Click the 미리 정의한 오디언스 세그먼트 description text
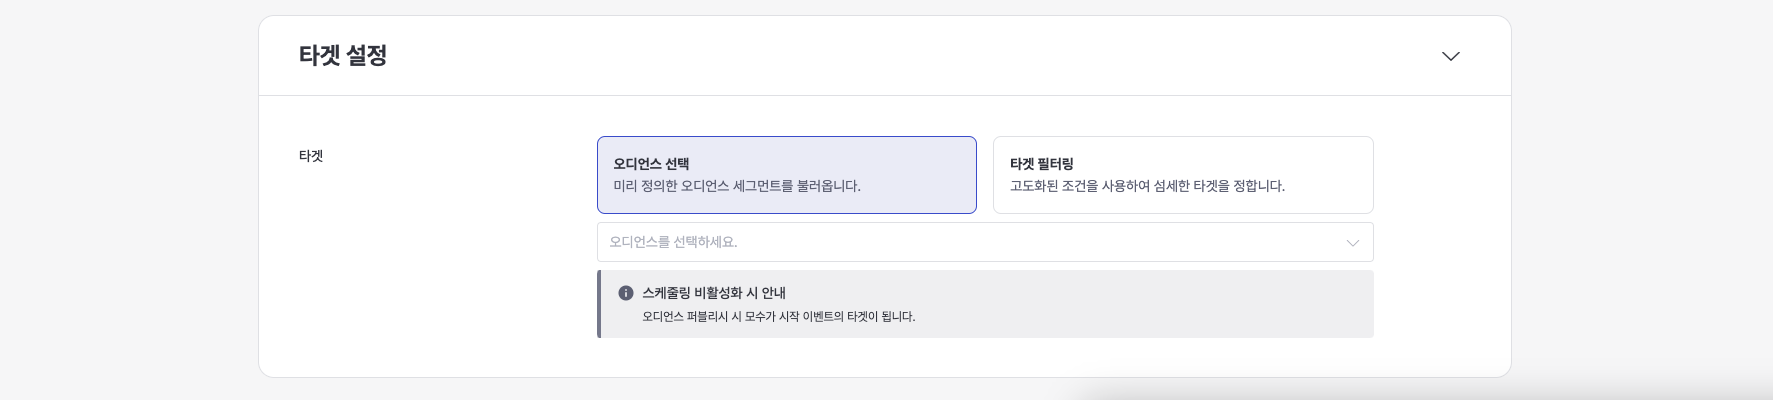 click(737, 186)
